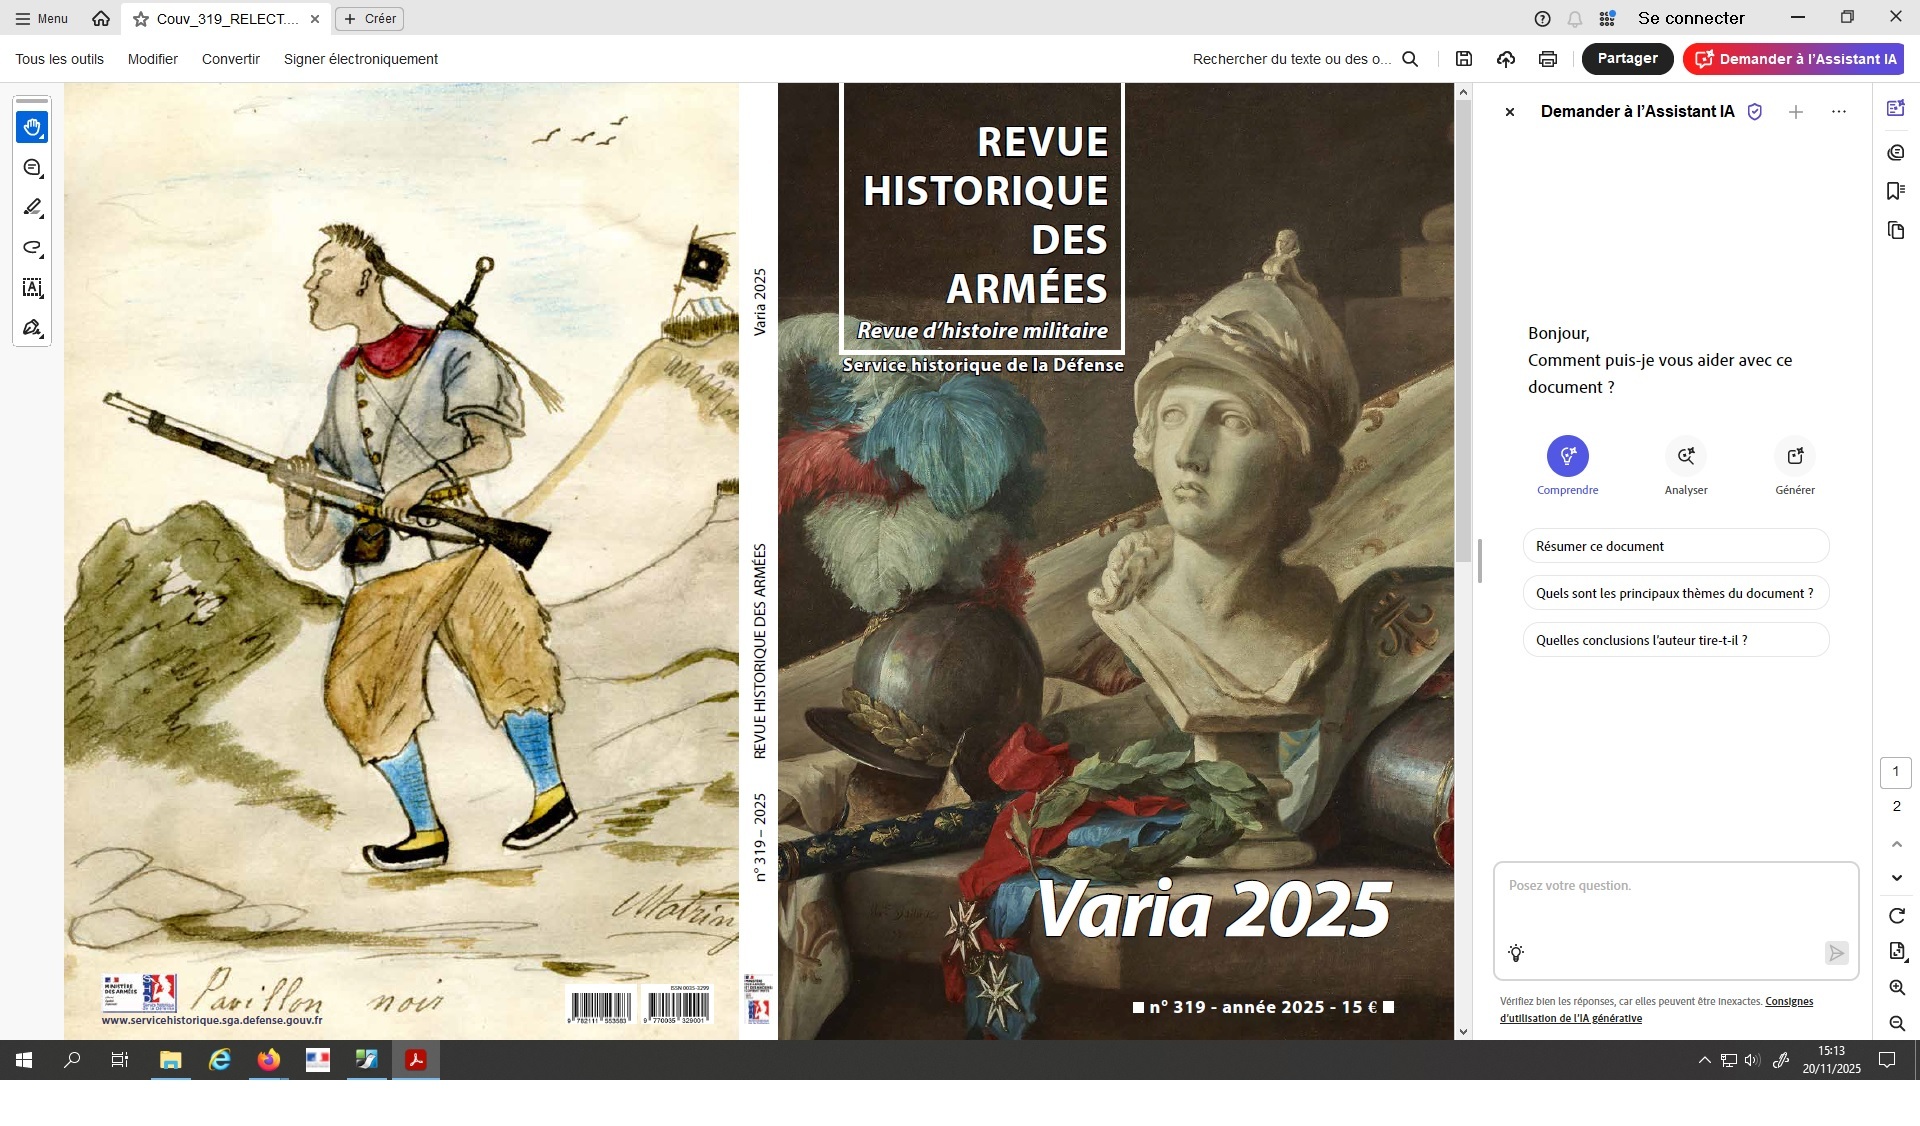The height and width of the screenshot is (1126, 1920).
Task: Open Adobe Acrobat from the Windows taskbar
Action: (416, 1061)
